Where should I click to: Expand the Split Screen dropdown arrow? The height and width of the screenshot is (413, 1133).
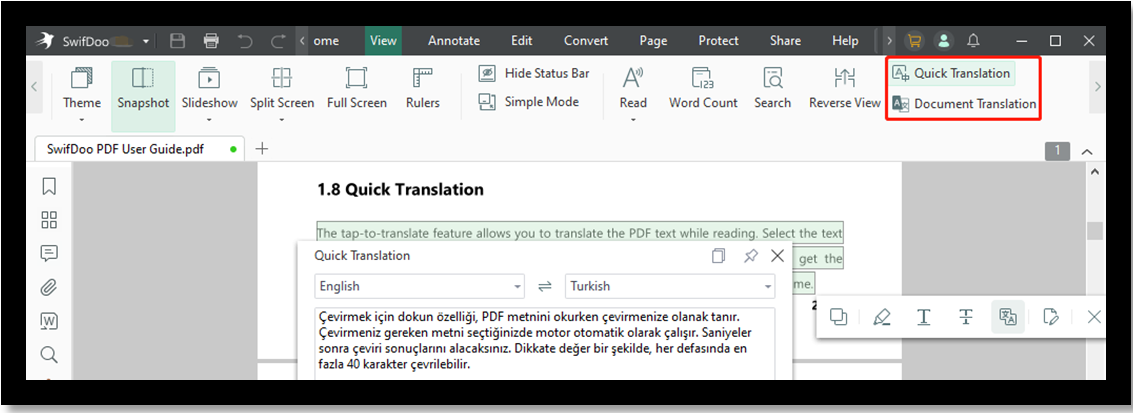click(282, 119)
